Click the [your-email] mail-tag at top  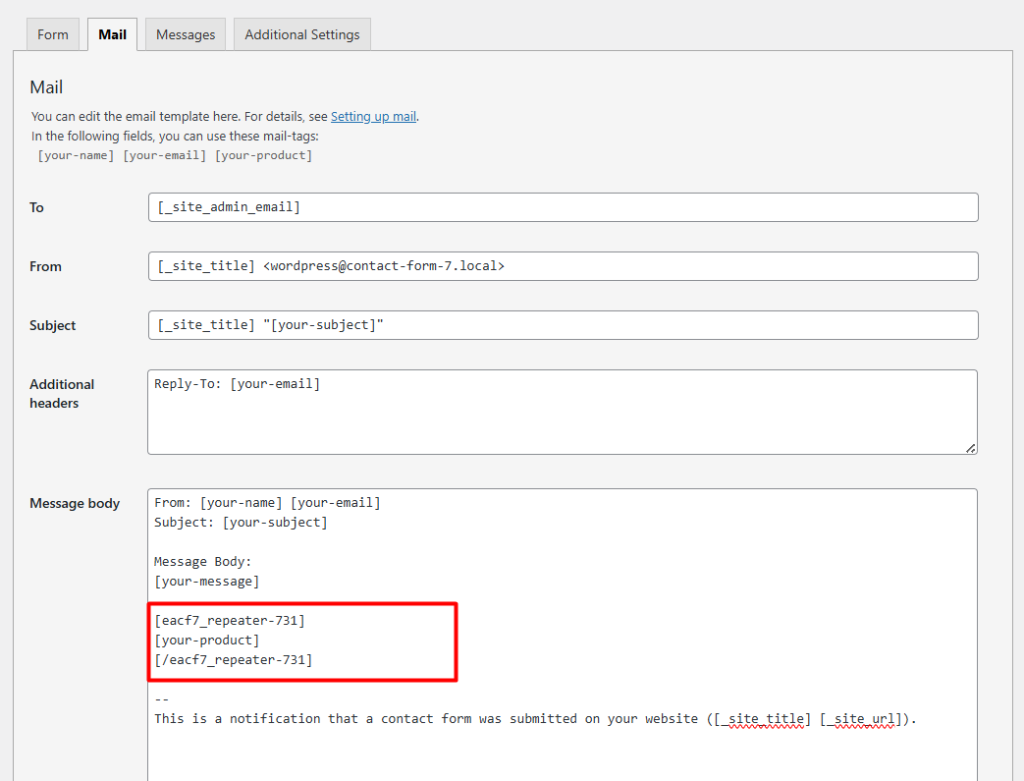(x=165, y=155)
